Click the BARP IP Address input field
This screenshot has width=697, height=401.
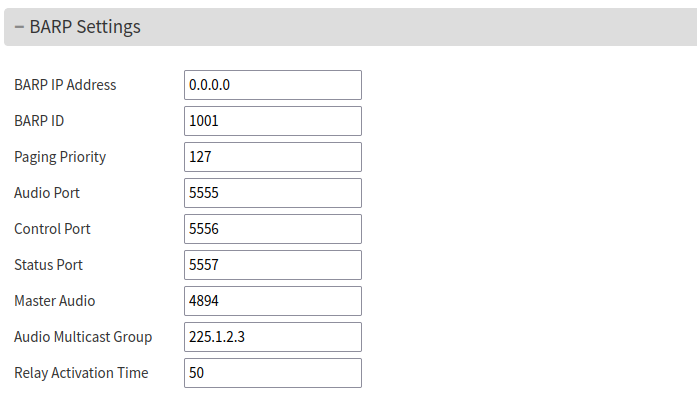(272, 85)
